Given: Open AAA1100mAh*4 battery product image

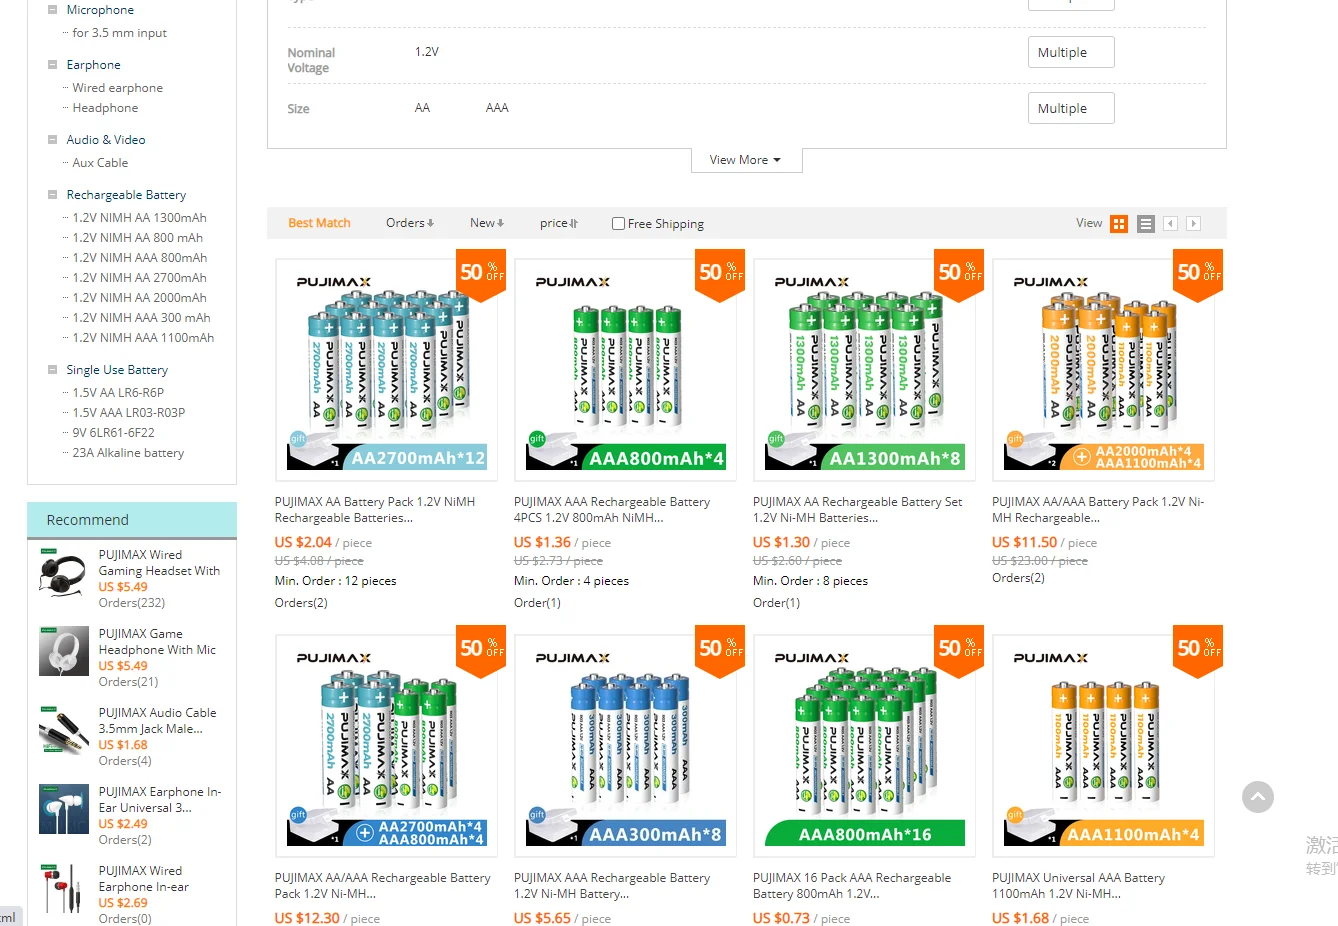Looking at the screenshot, I should click(1103, 746).
